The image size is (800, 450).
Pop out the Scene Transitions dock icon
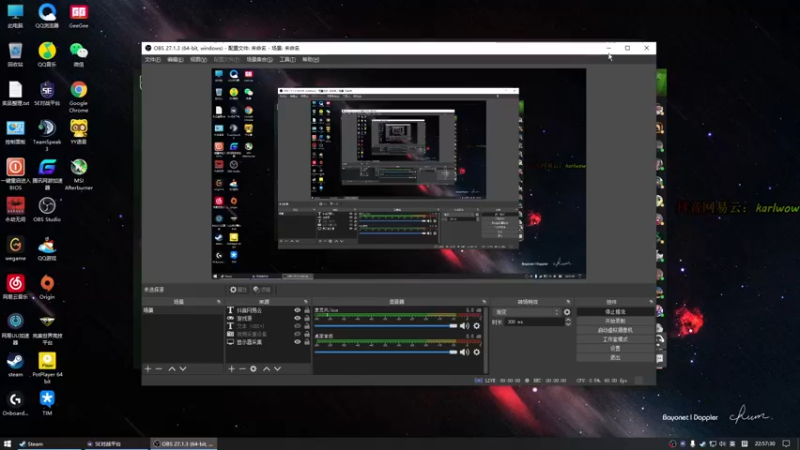click(x=568, y=302)
